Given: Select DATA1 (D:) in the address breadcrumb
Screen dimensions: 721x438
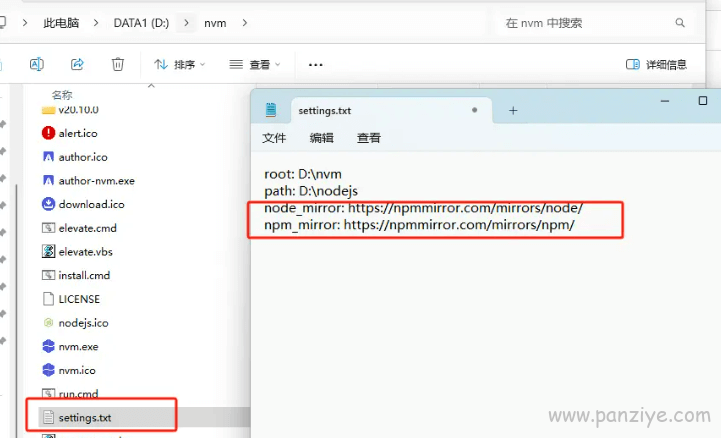Looking at the screenshot, I should tap(141, 23).
